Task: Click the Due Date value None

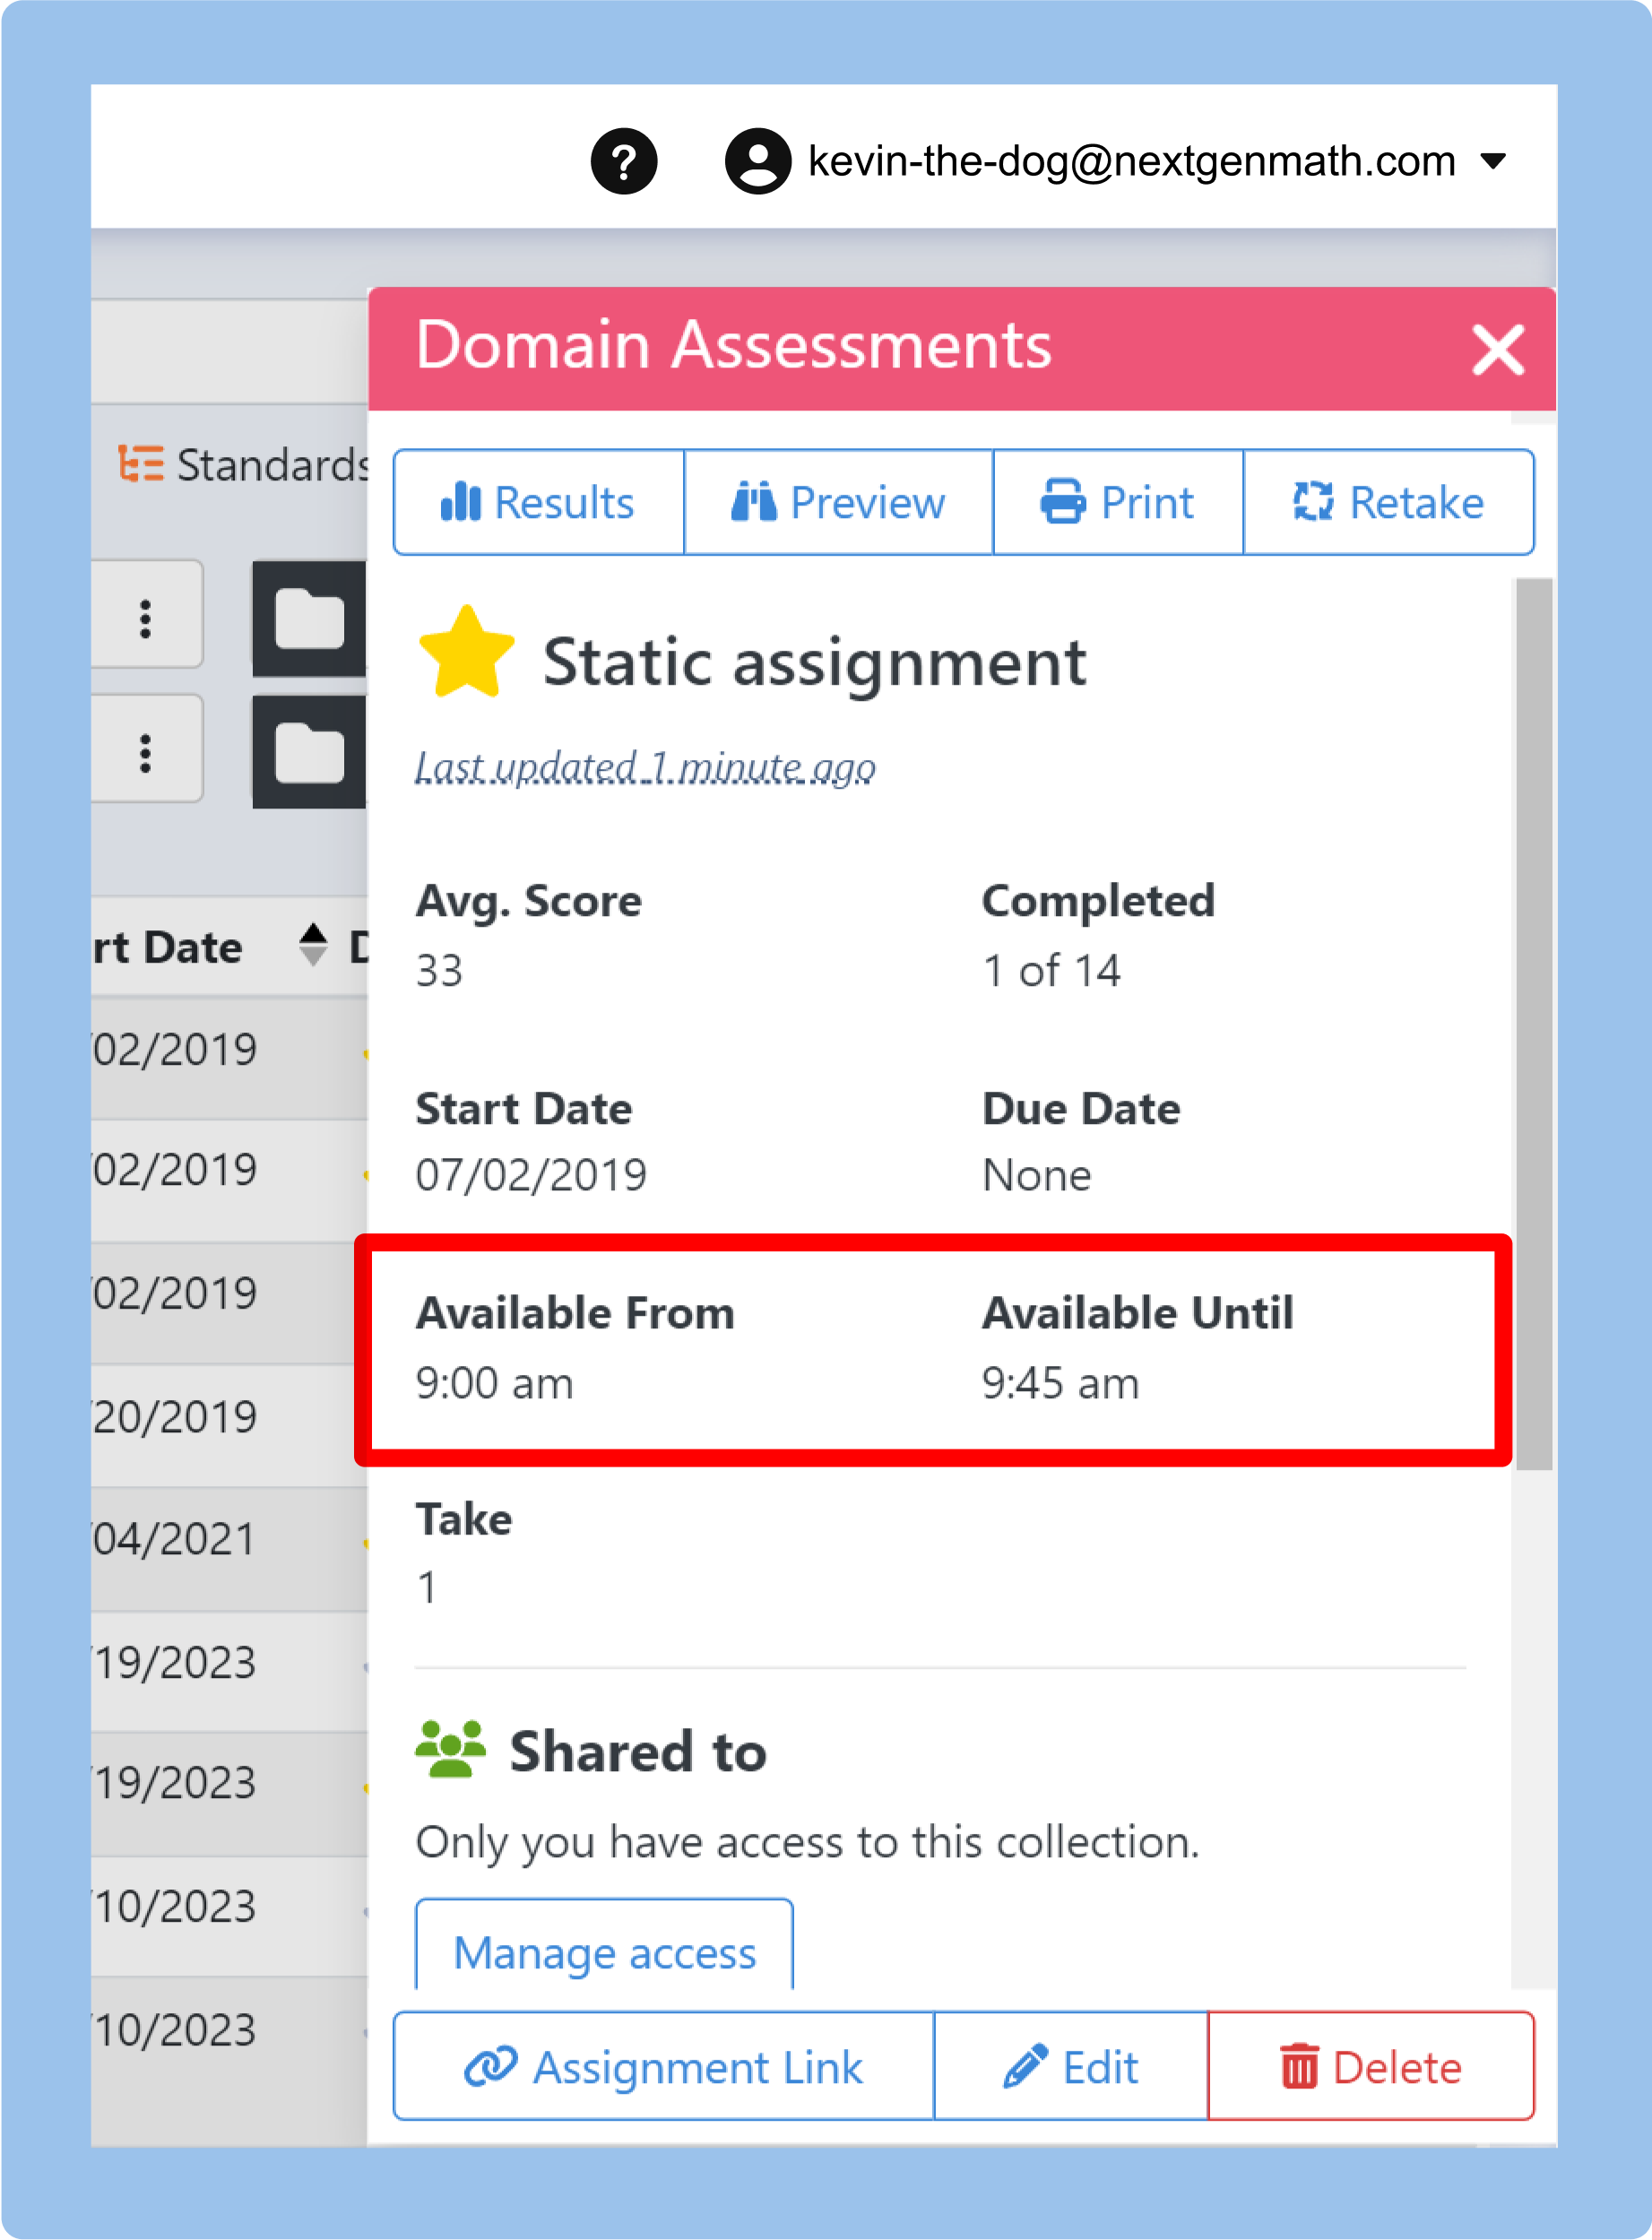Action: [1036, 1174]
